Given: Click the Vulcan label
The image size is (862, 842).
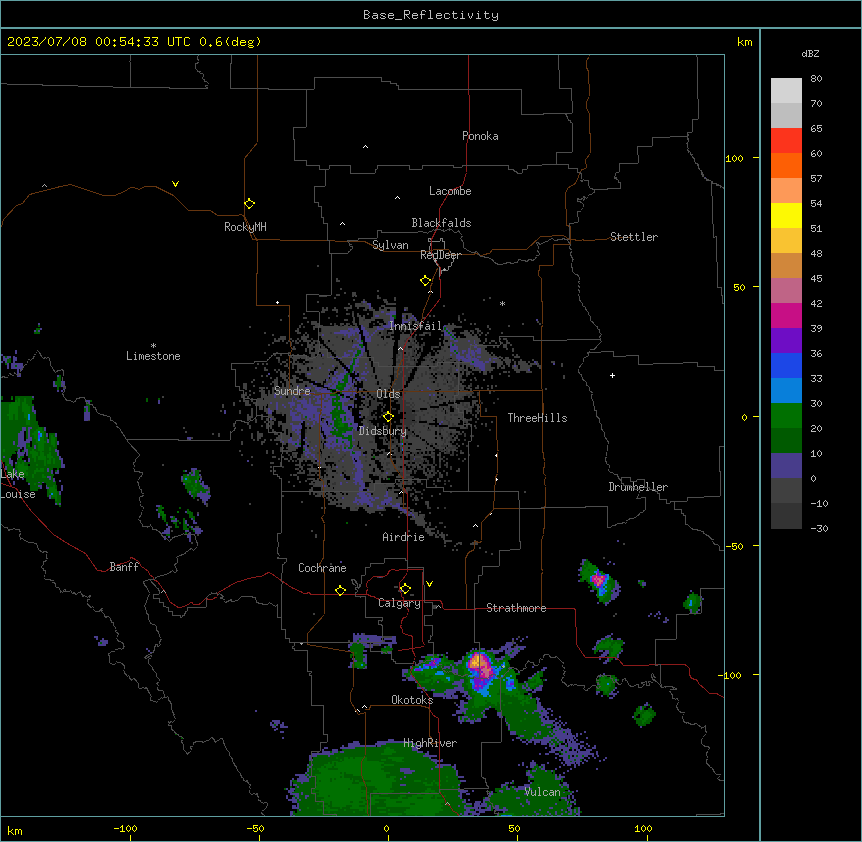Looking at the screenshot, I should (x=542, y=792).
